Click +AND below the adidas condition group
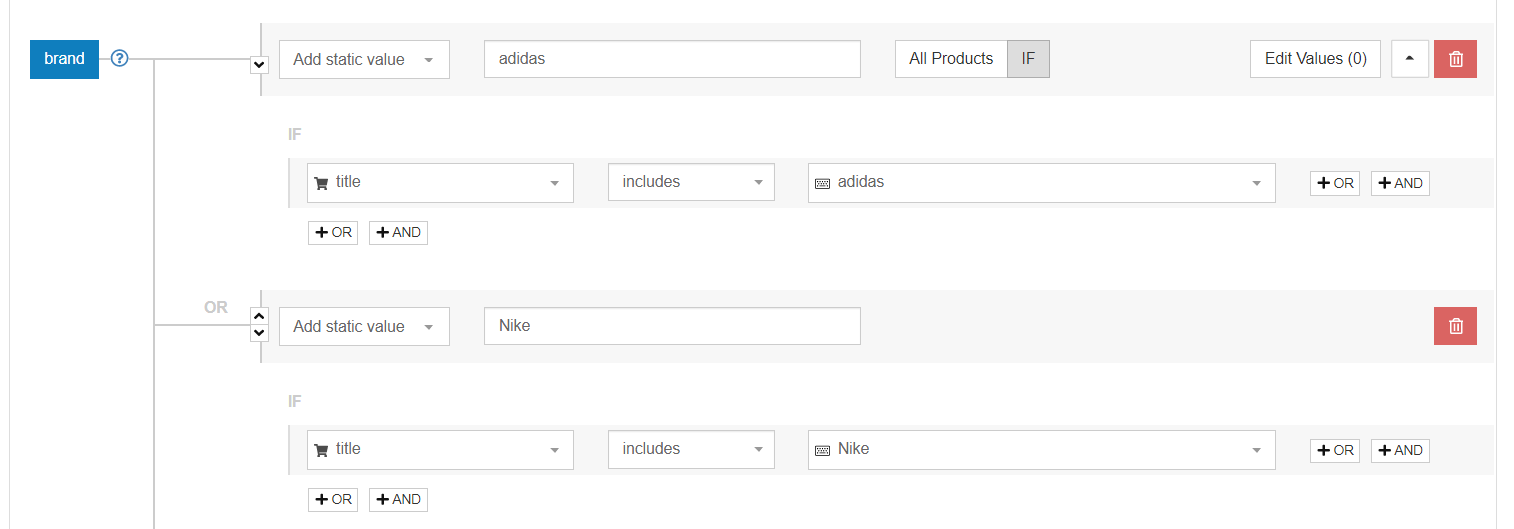This screenshot has width=1514, height=529. [x=398, y=232]
